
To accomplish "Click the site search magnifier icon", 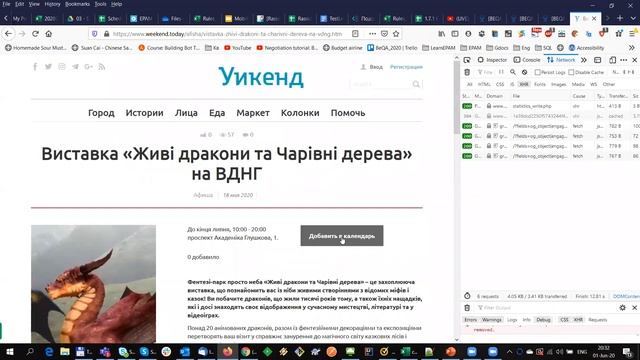I will coord(416,84).
